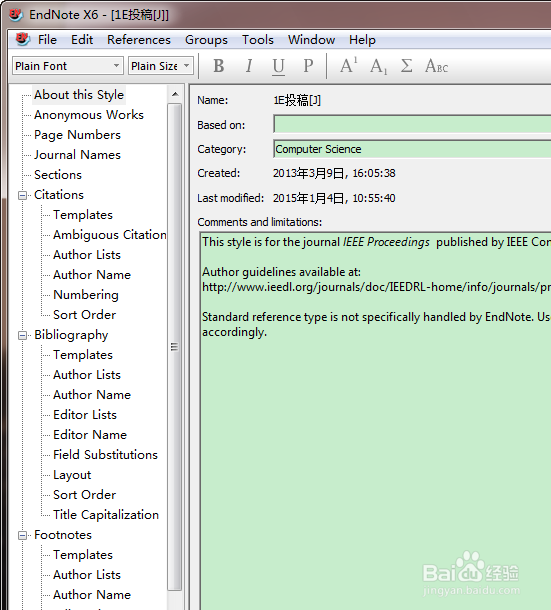This screenshot has height=610, width=551.
Task: Apply Subscript formatting button
Action: (378, 66)
